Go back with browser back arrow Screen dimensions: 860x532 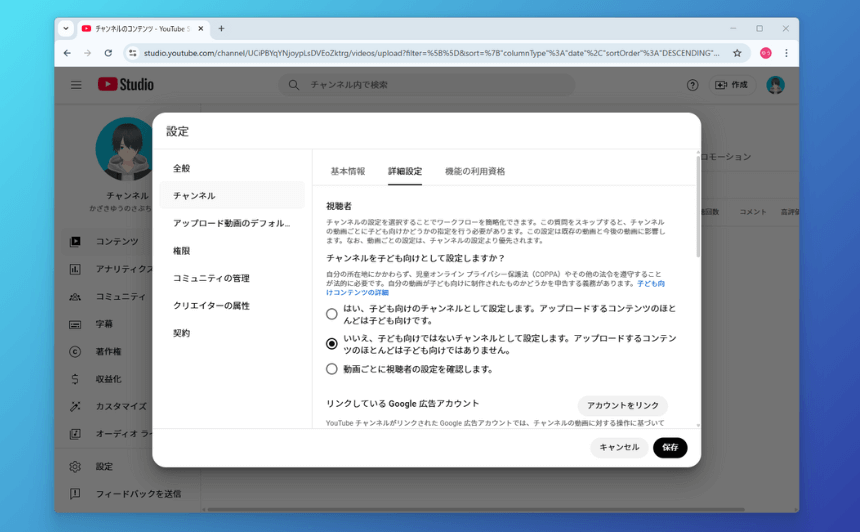click(x=67, y=53)
